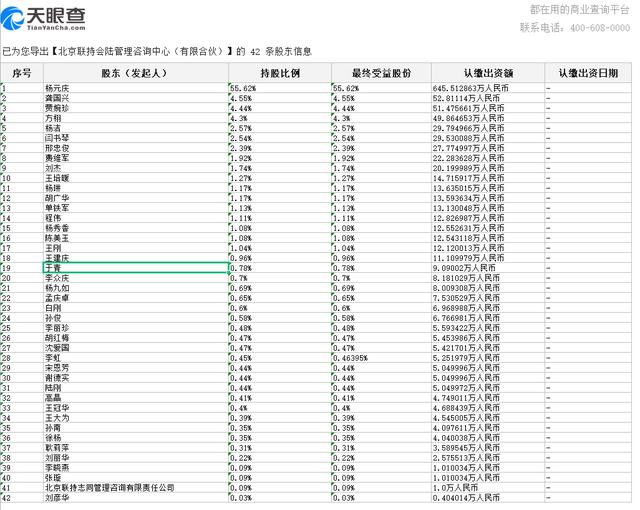Select amount cell 20.199989万人民币
The image size is (640, 510).
pos(488,168)
